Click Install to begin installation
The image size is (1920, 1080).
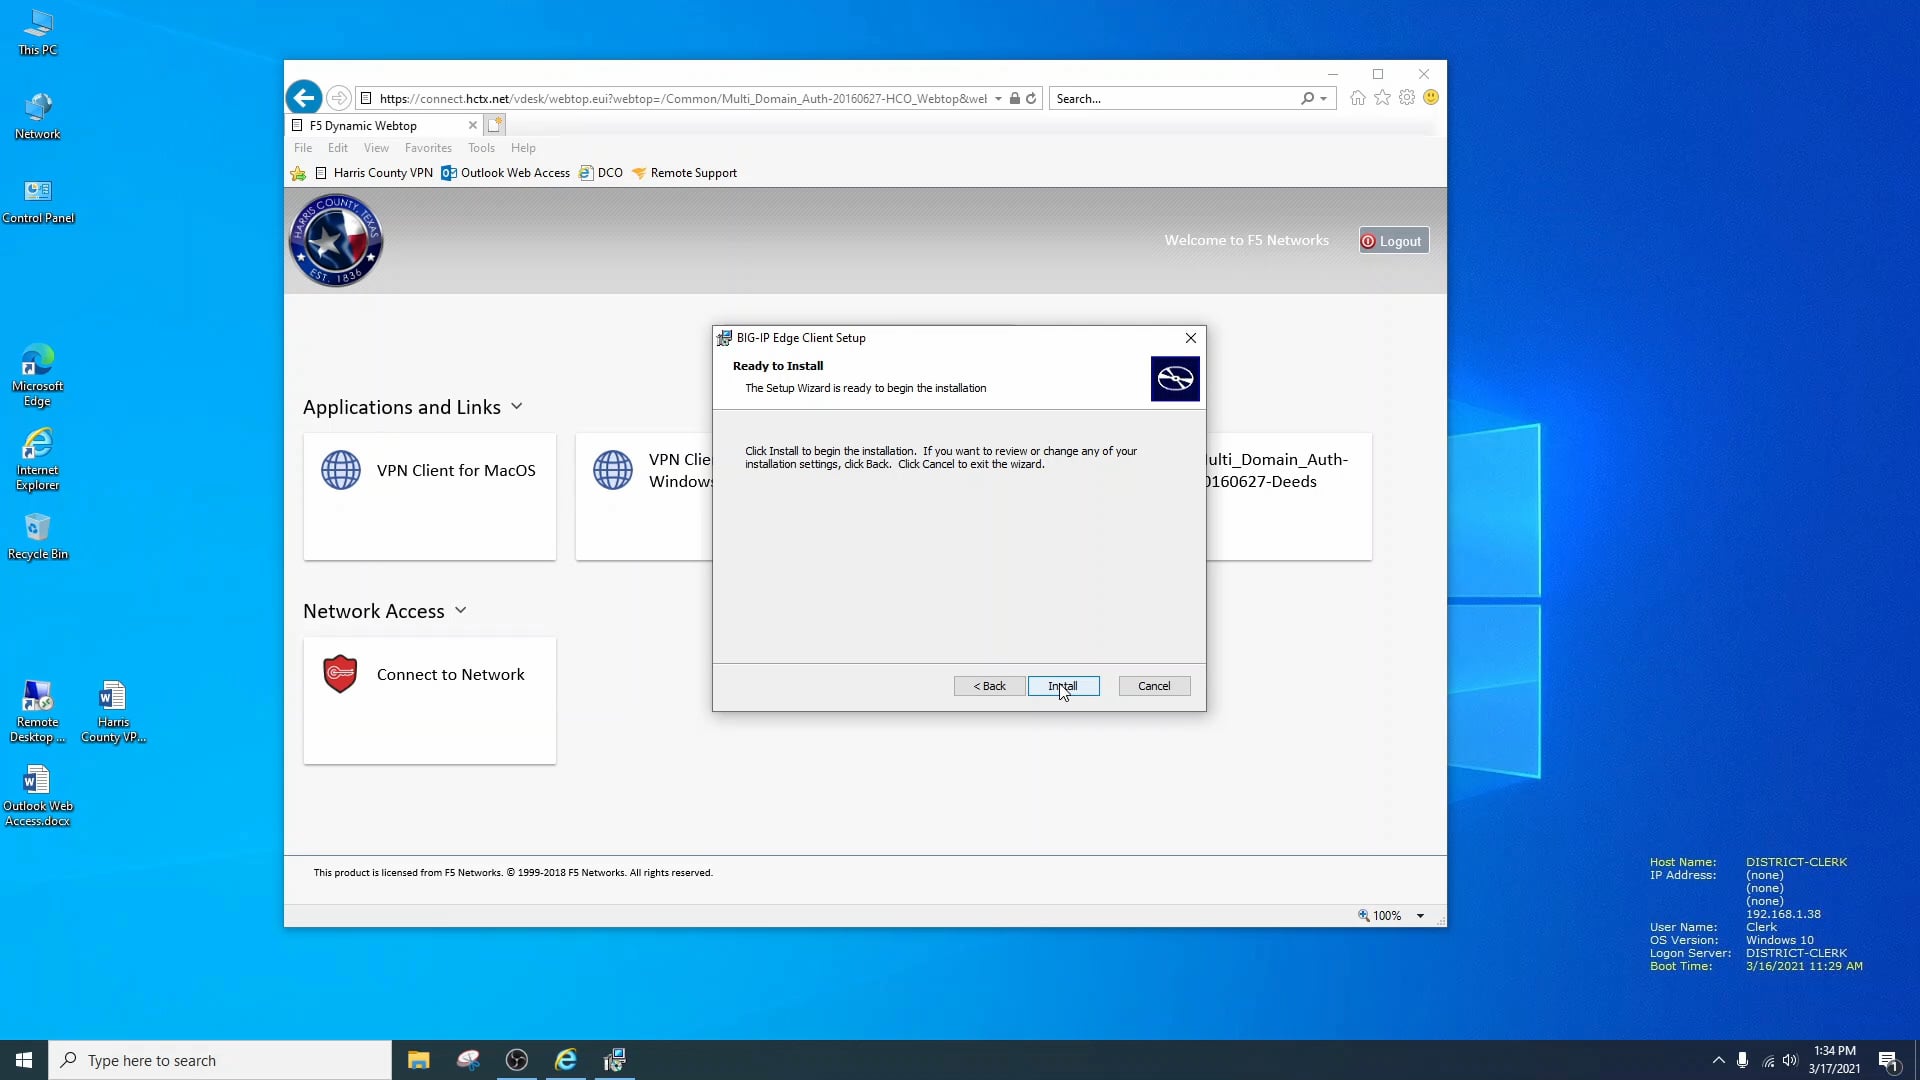(x=1063, y=686)
